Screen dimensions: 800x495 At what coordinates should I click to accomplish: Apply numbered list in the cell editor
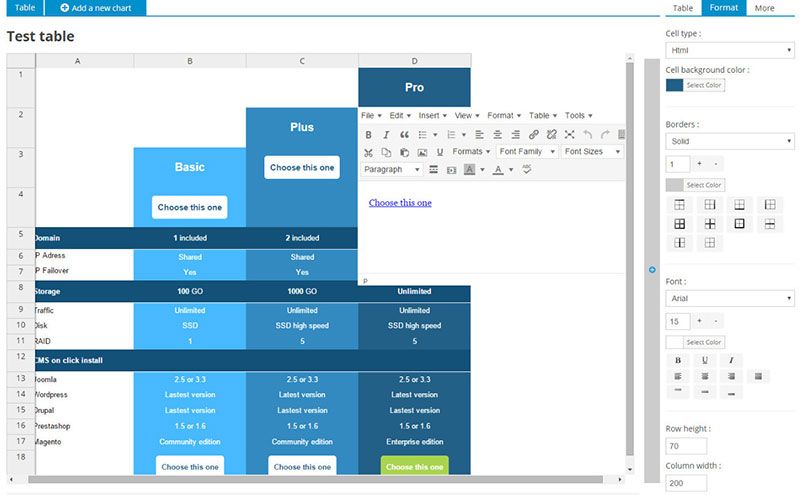pyautogui.click(x=451, y=135)
